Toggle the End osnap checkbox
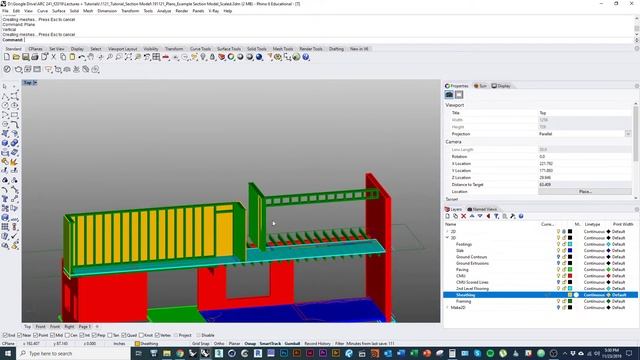 tap(5, 335)
